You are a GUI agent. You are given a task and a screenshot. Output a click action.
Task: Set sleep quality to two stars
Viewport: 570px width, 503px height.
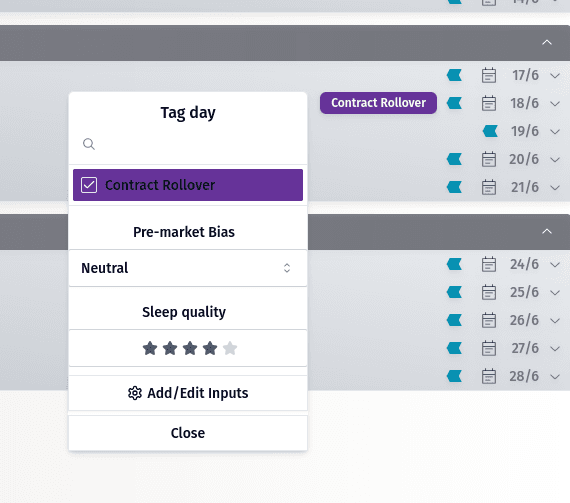[170, 349]
